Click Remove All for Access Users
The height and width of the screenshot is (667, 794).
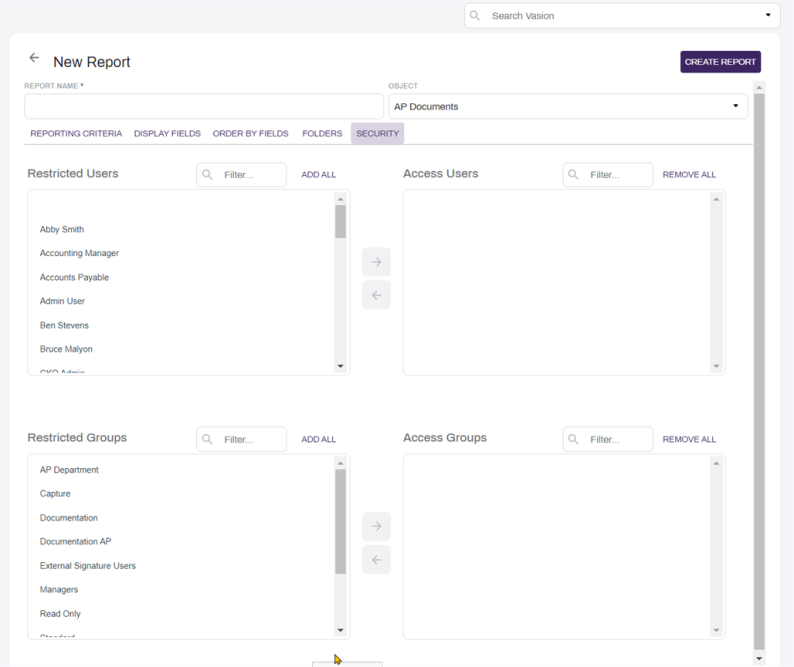click(689, 175)
